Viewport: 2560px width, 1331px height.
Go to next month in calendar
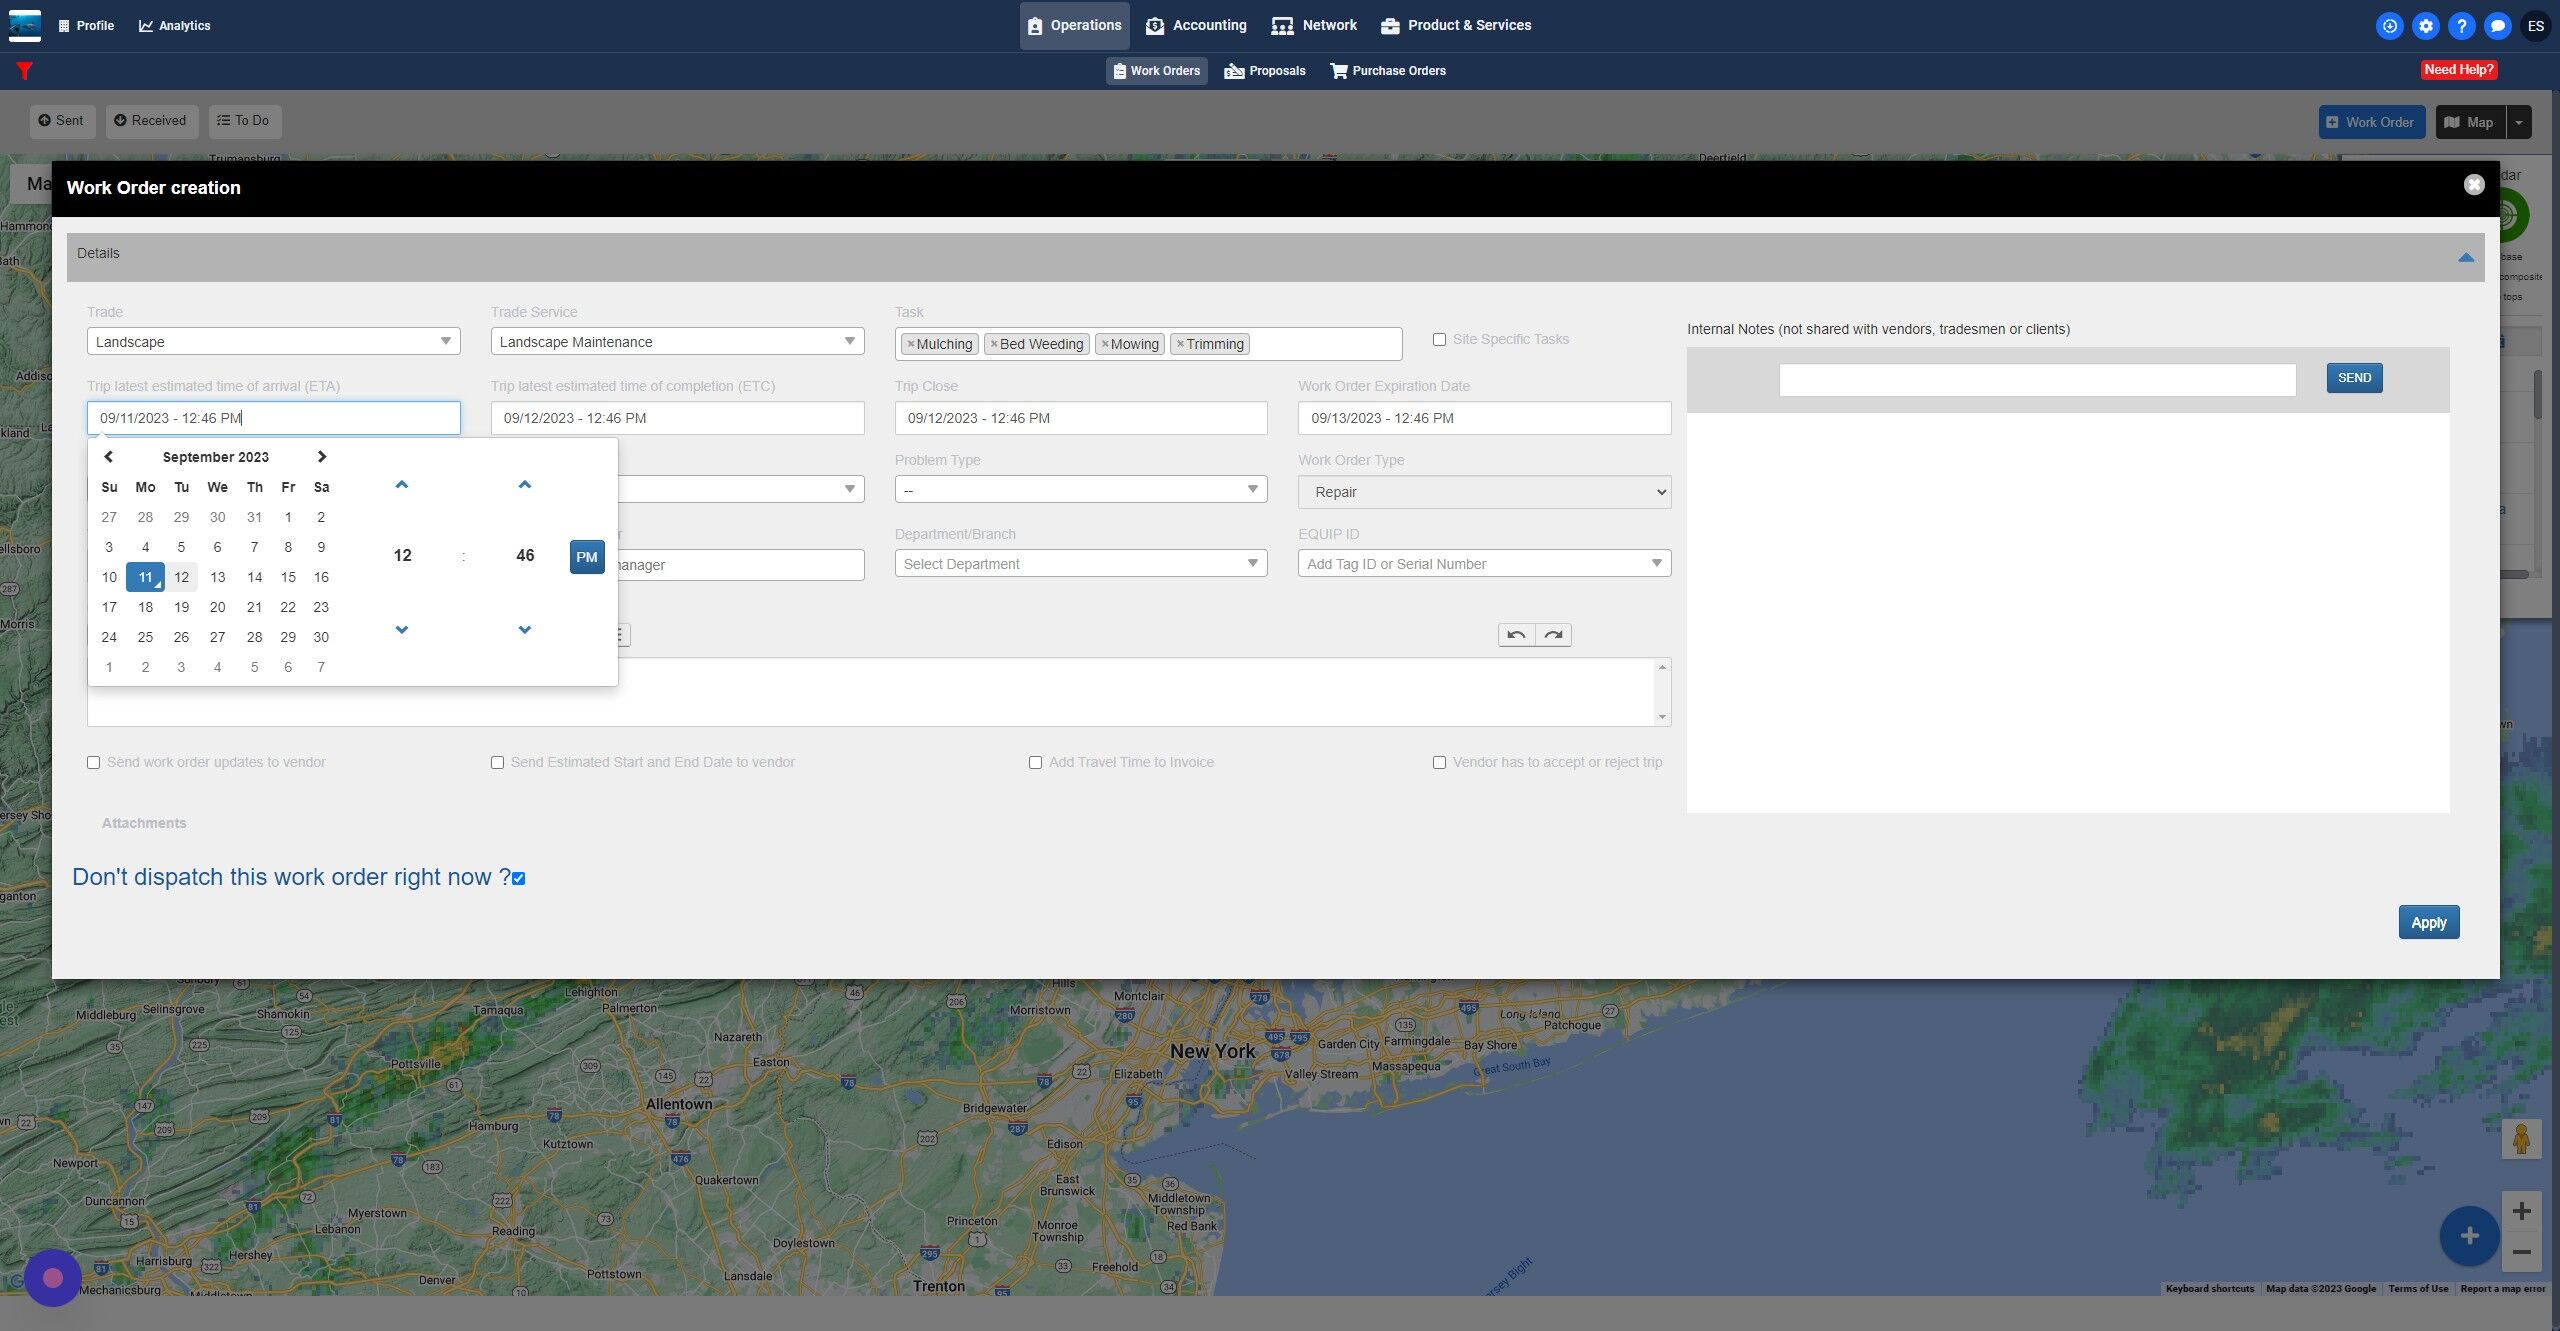(321, 457)
